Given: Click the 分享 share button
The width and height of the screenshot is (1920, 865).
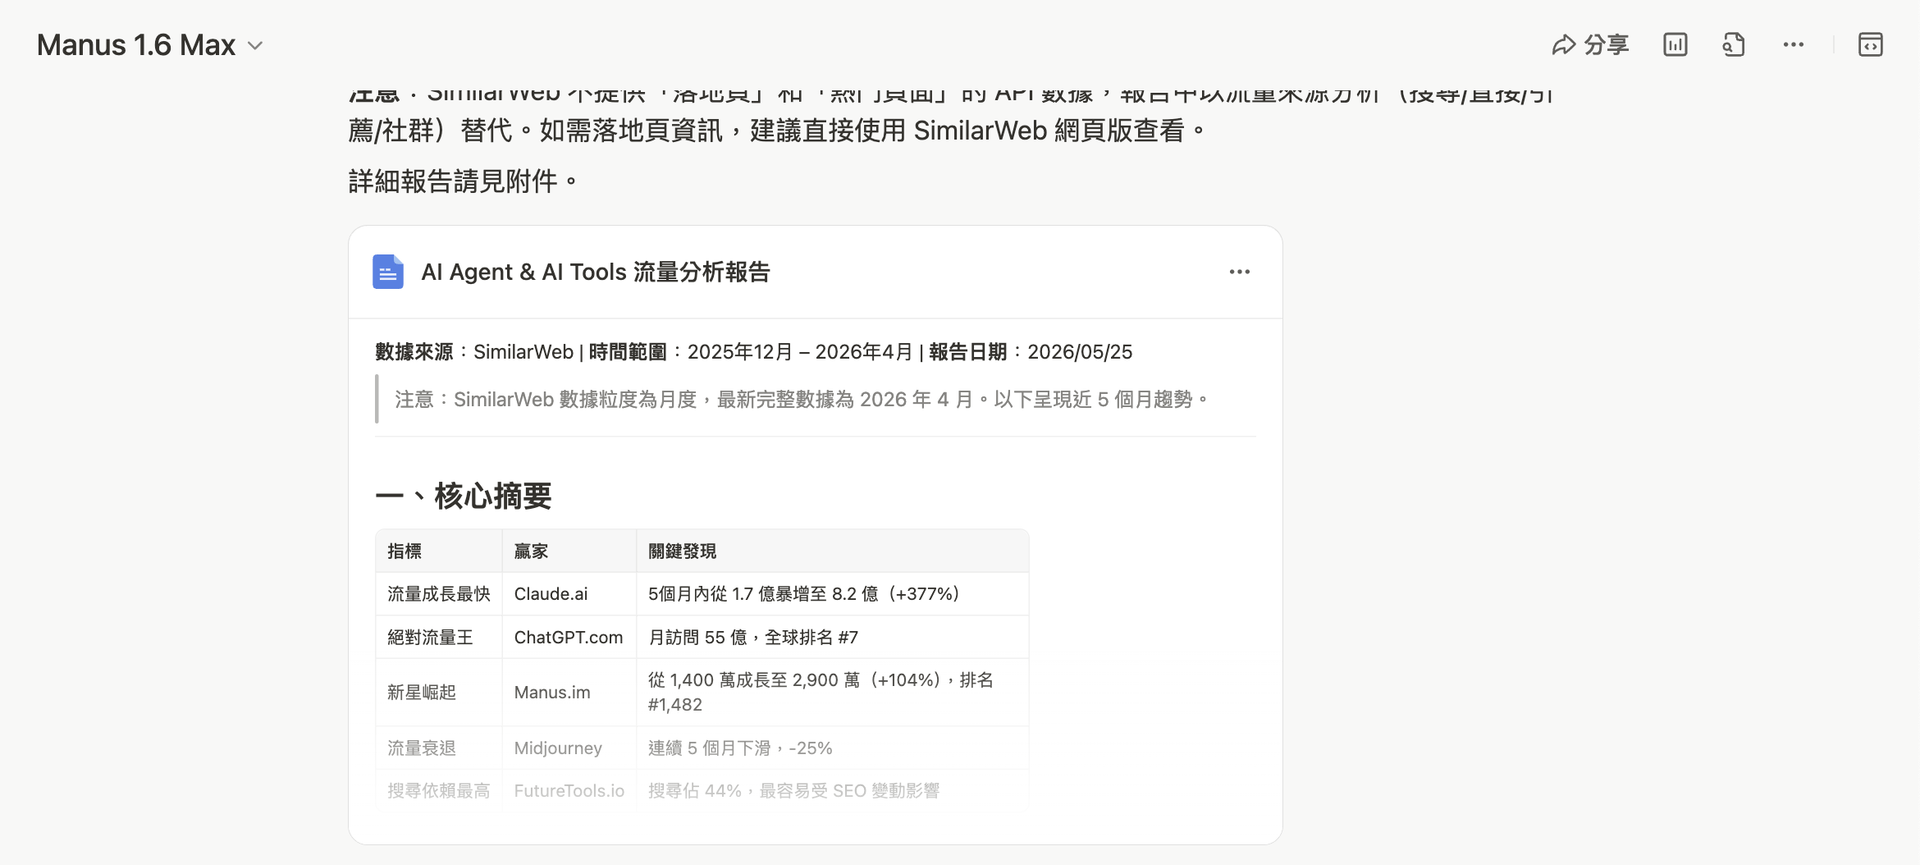Looking at the screenshot, I should tap(1590, 45).
